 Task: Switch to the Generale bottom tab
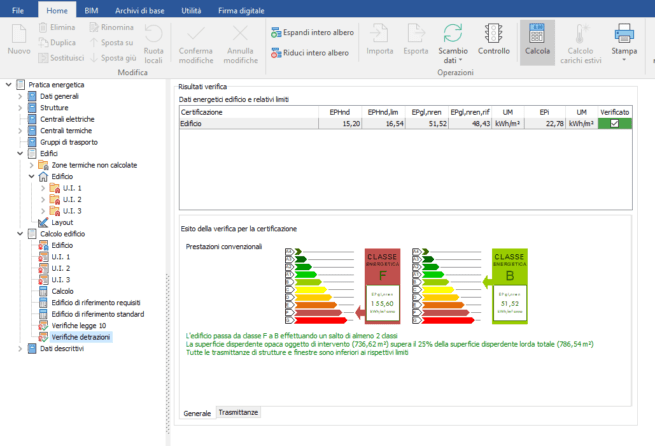coord(197,413)
